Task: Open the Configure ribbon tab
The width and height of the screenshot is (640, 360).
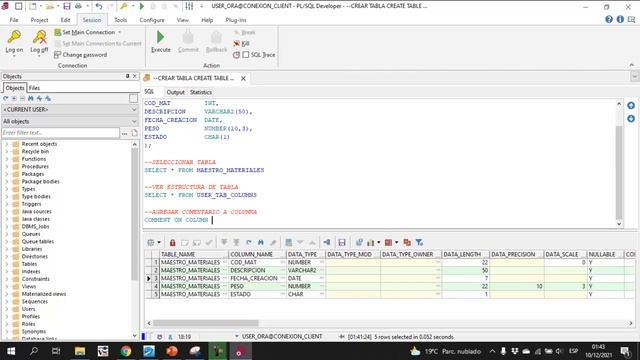Action: [152, 20]
